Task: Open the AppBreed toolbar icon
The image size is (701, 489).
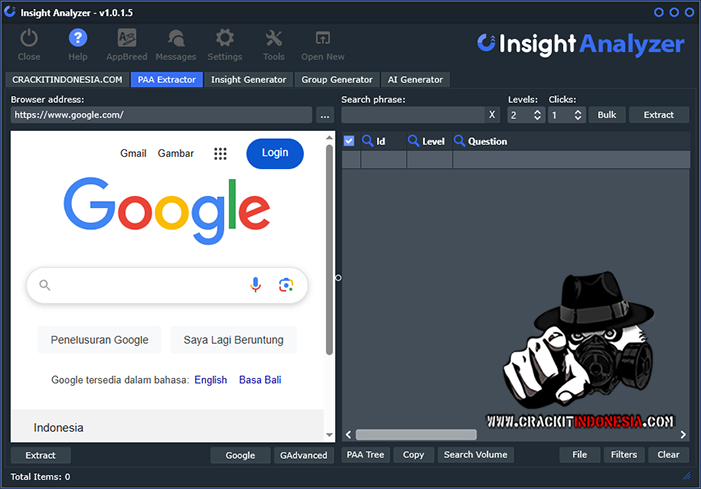Action: pos(127,39)
